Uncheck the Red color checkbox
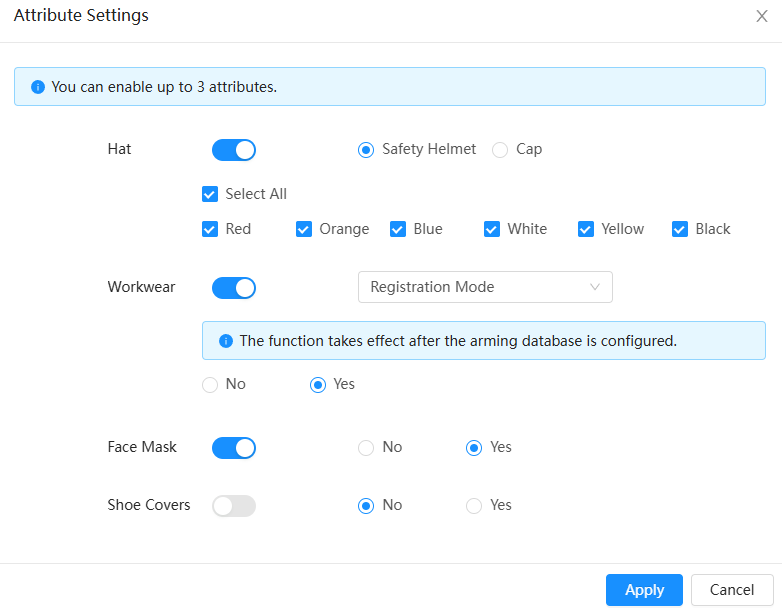This screenshot has height=609, width=782. click(210, 229)
